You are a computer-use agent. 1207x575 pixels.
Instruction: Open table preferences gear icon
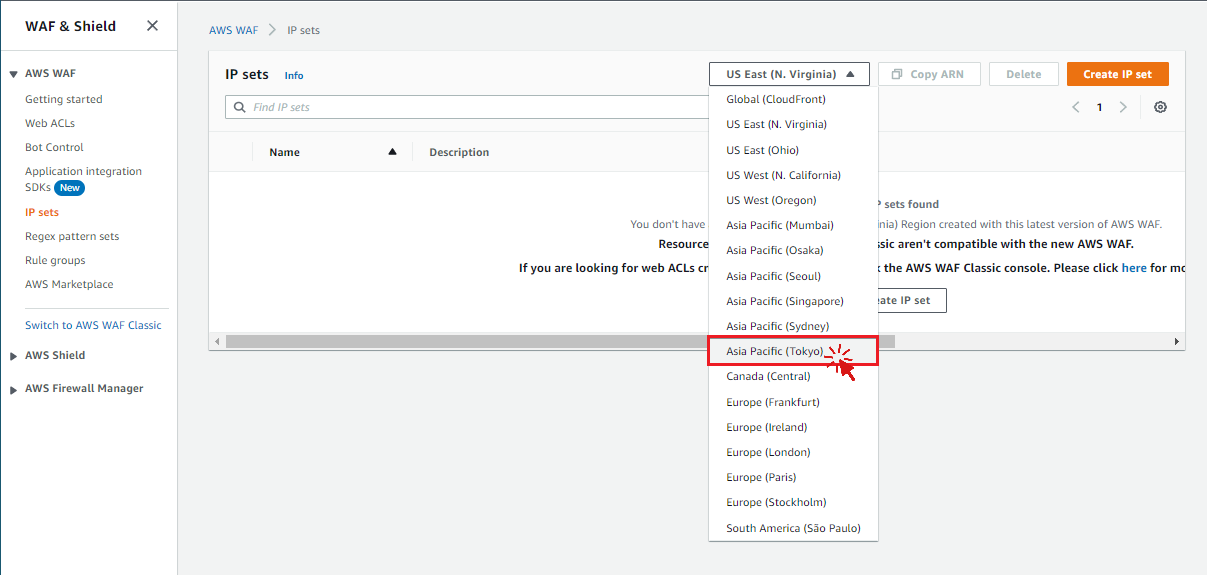pos(1160,107)
